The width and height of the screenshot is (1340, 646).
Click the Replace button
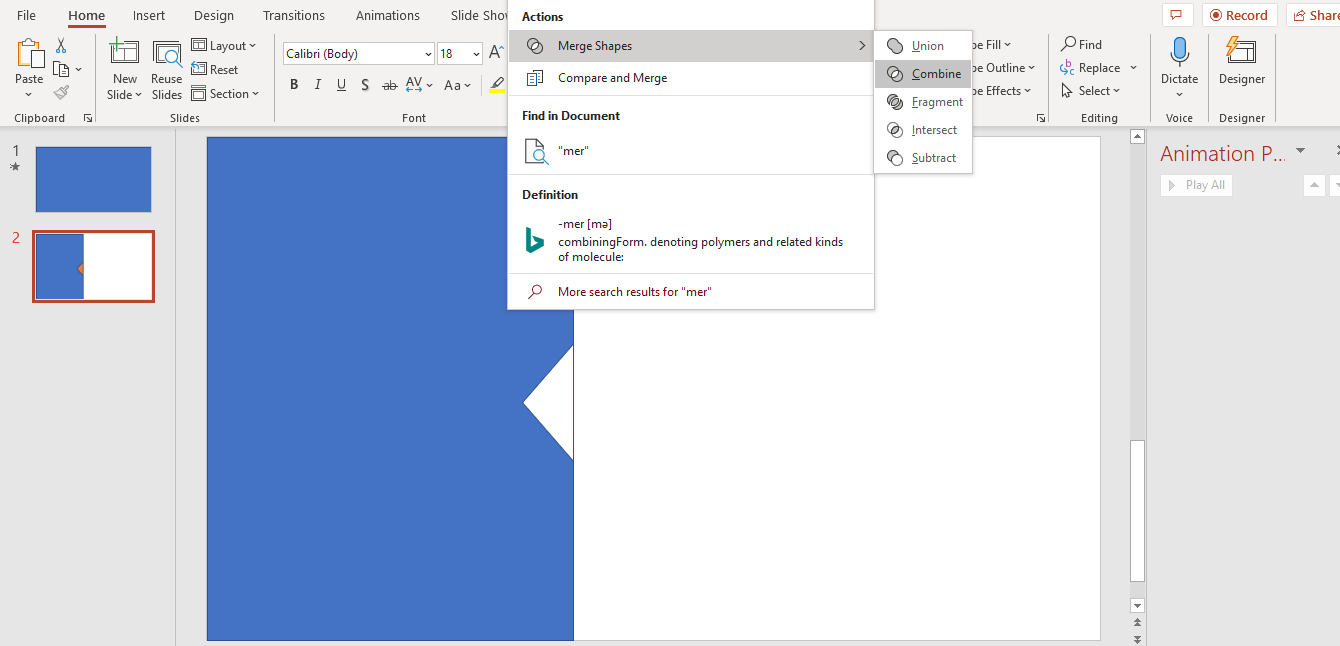pos(1091,68)
